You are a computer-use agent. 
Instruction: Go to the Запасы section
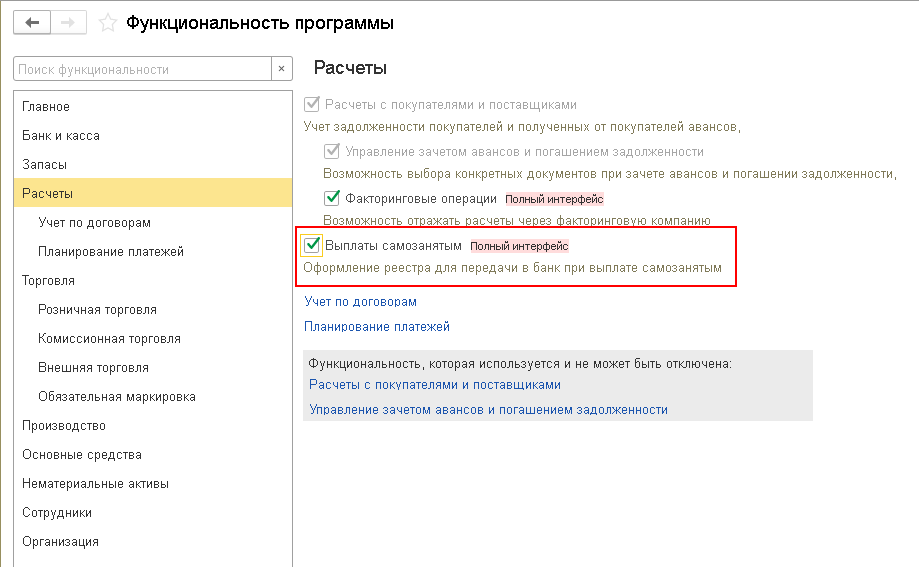click(x=45, y=165)
